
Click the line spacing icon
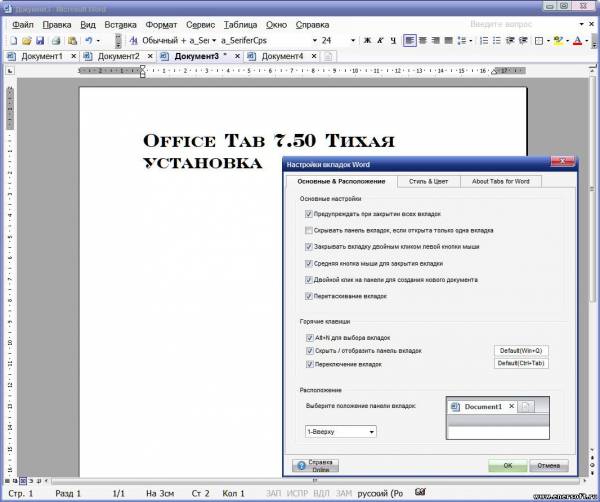click(462, 40)
